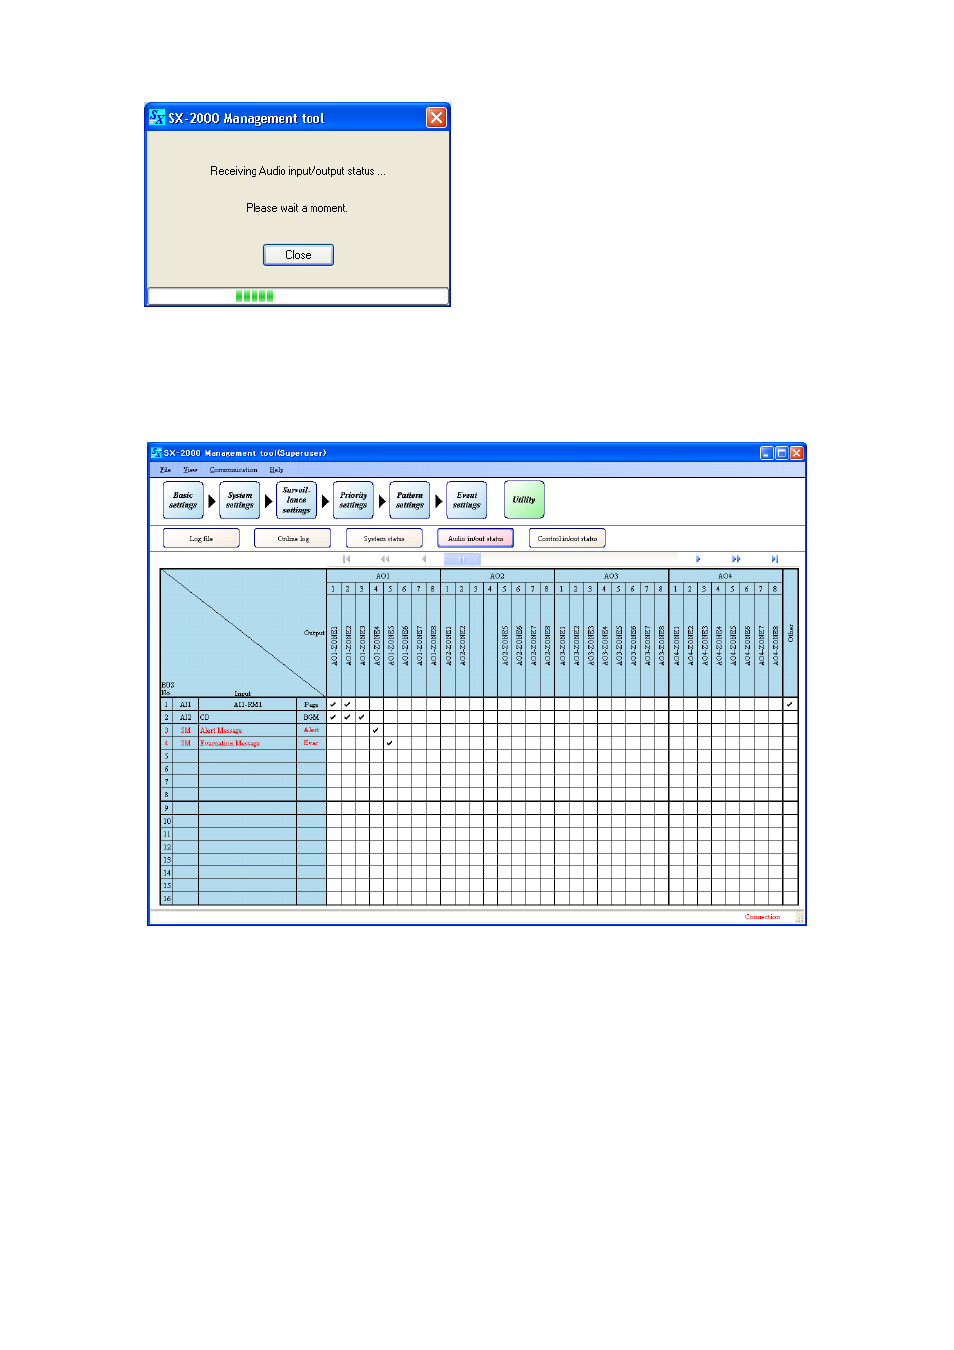The height and width of the screenshot is (1350, 954).
Task: Click the X on the Receiving Audio dialog
Action: pyautogui.click(x=436, y=118)
